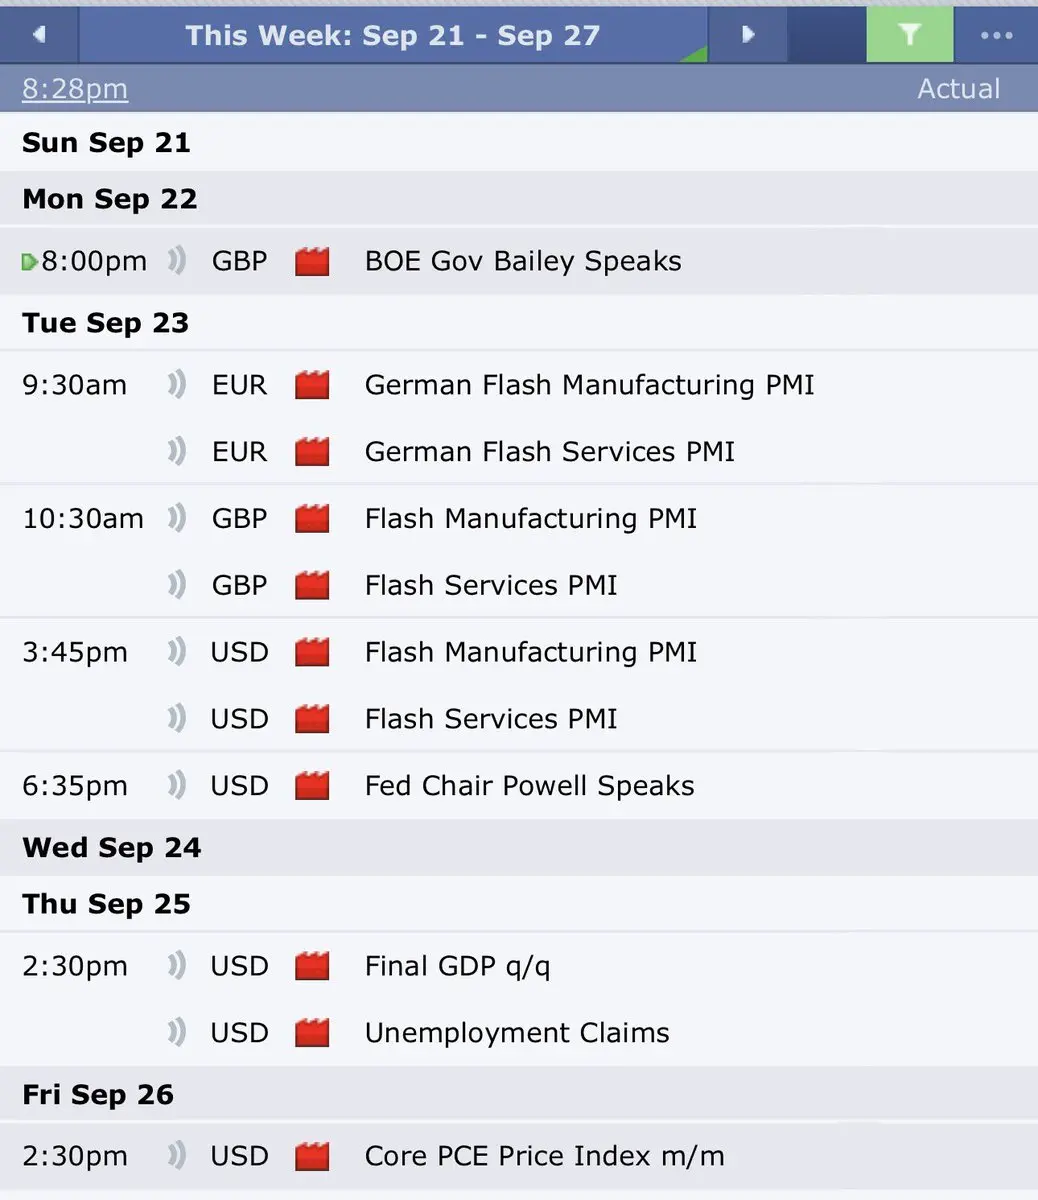
Task: Toggle alert for GBP Flash Services PMI
Action: coord(177,584)
